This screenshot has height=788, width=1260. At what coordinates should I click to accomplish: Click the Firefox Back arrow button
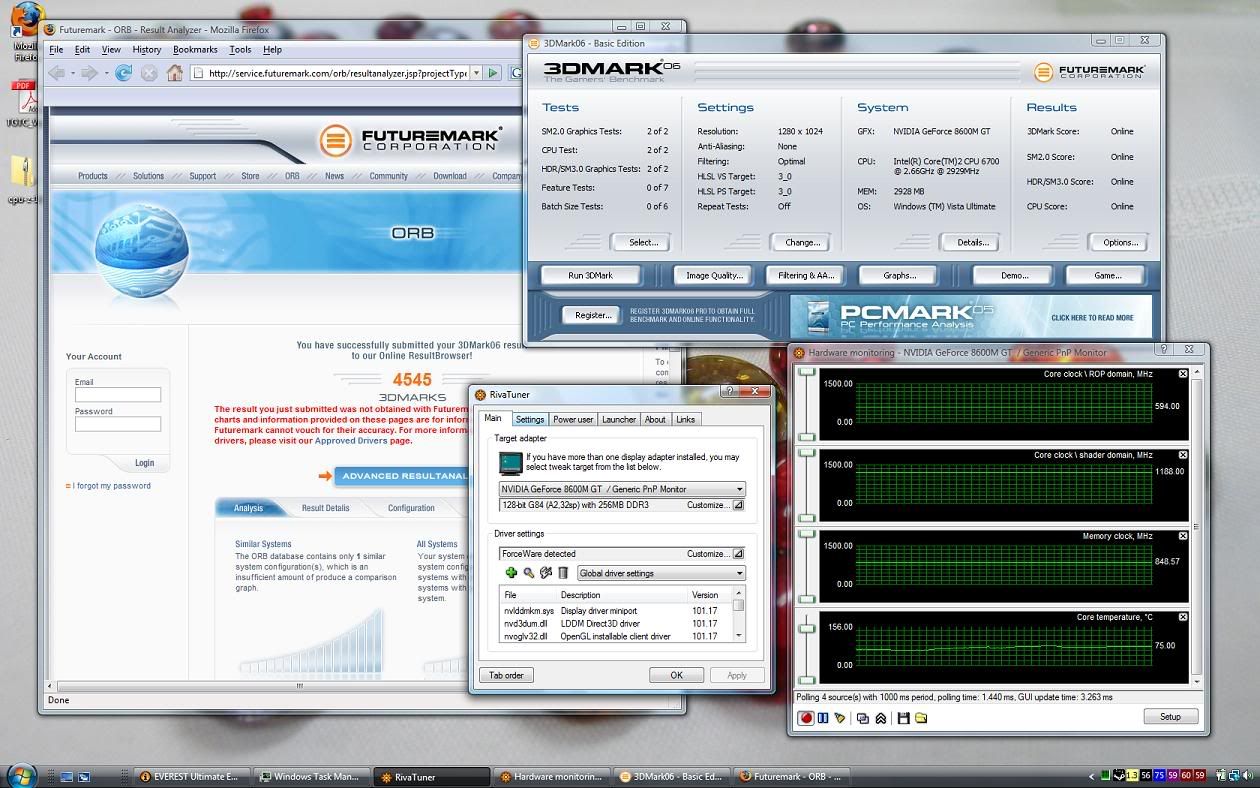click(x=57, y=73)
